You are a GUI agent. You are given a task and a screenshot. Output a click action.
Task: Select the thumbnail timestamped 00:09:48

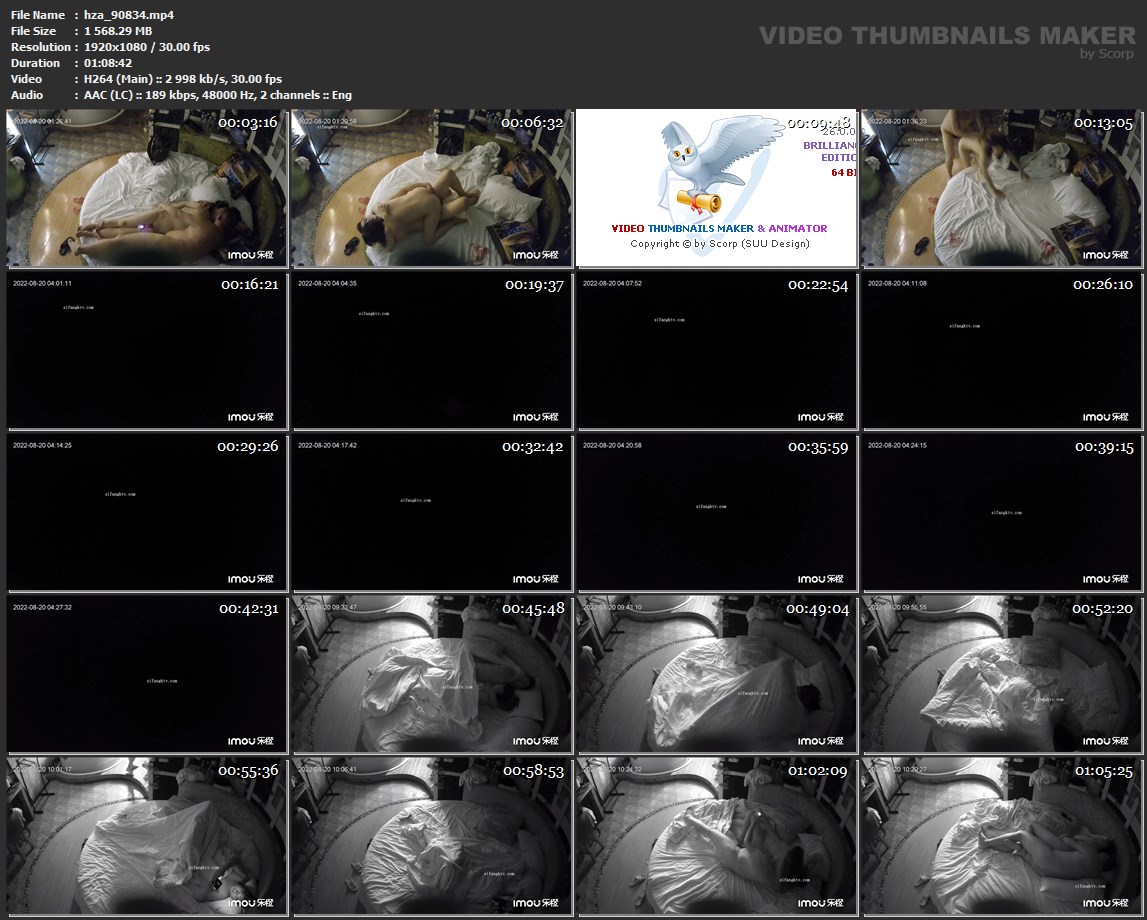[x=716, y=188]
